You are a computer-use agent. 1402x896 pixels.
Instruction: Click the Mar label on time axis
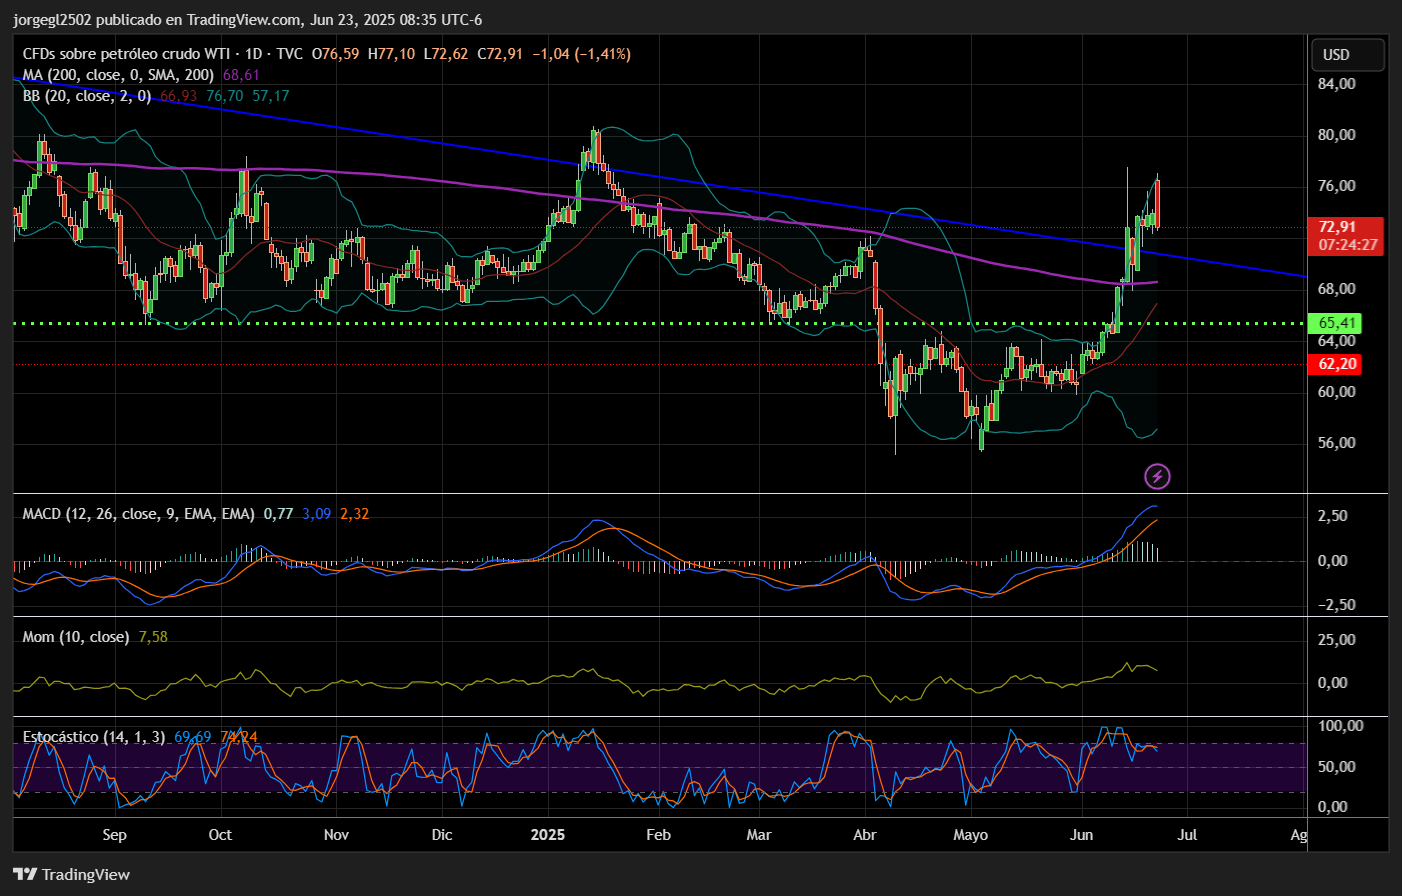(x=759, y=835)
